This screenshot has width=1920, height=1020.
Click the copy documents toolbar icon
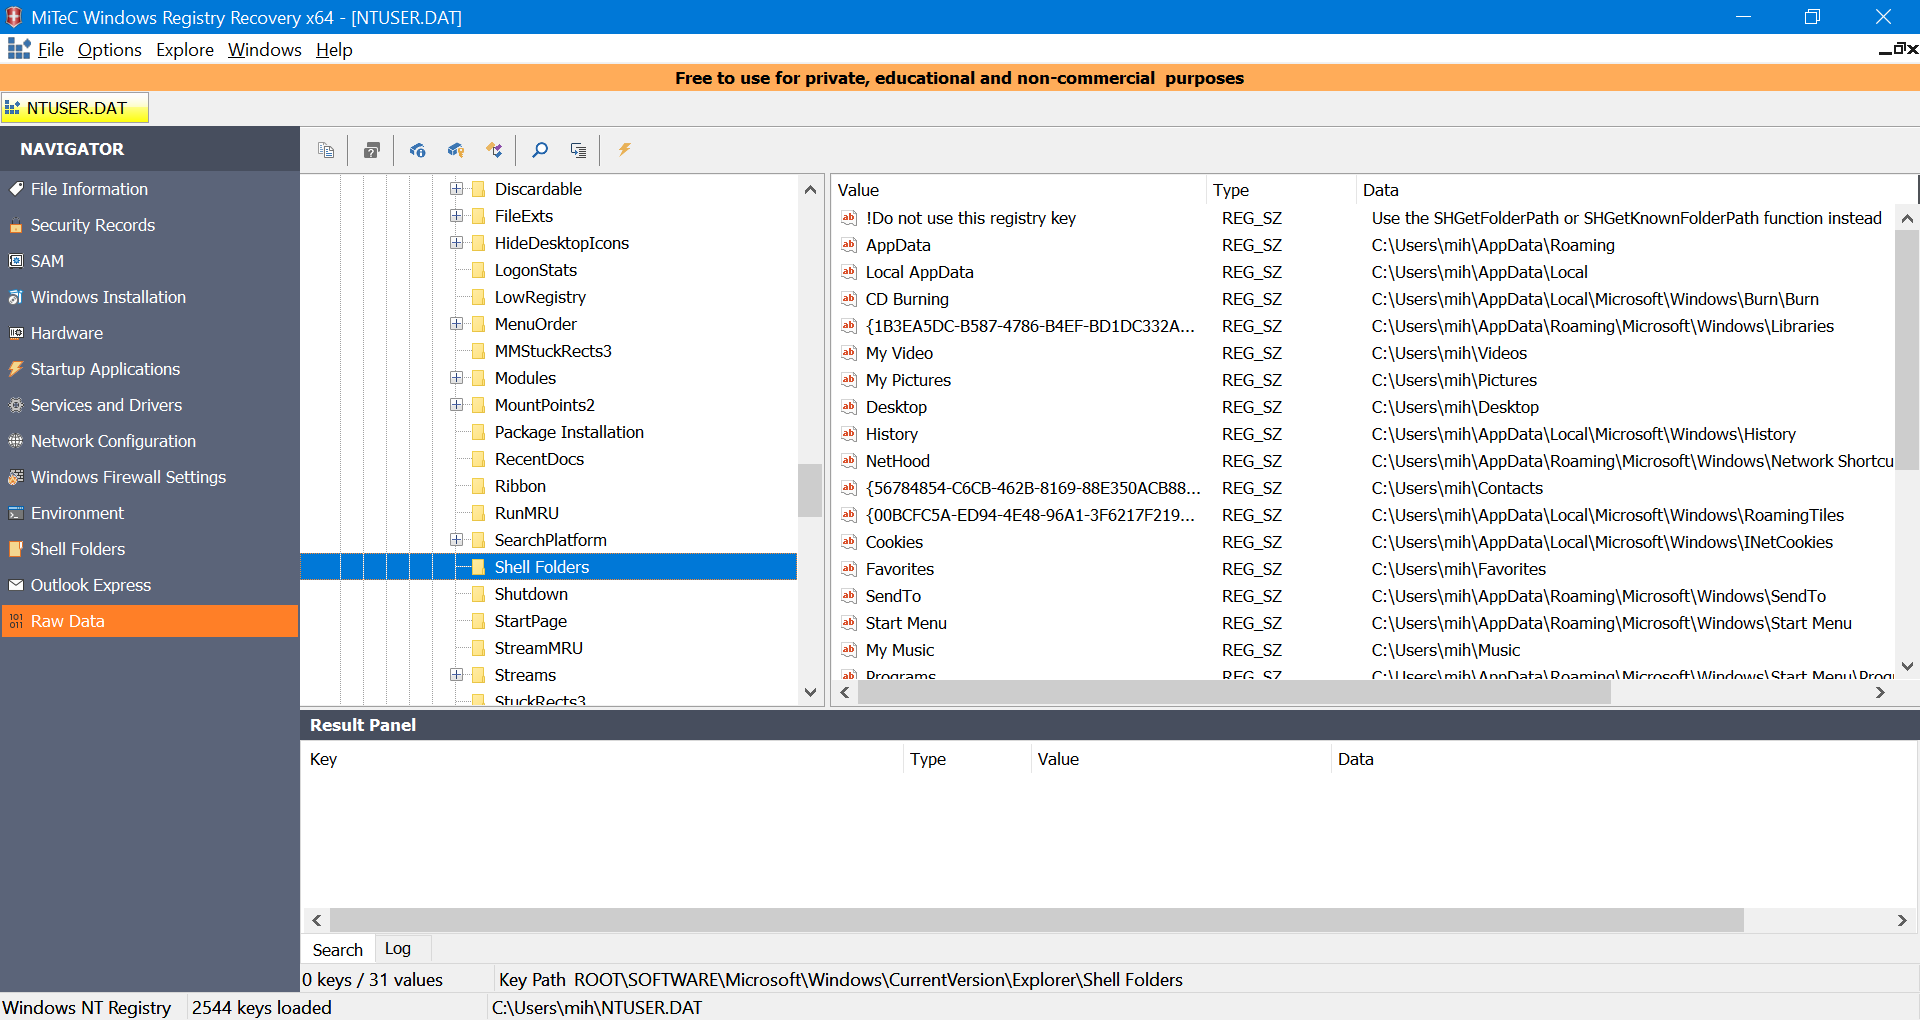click(326, 150)
